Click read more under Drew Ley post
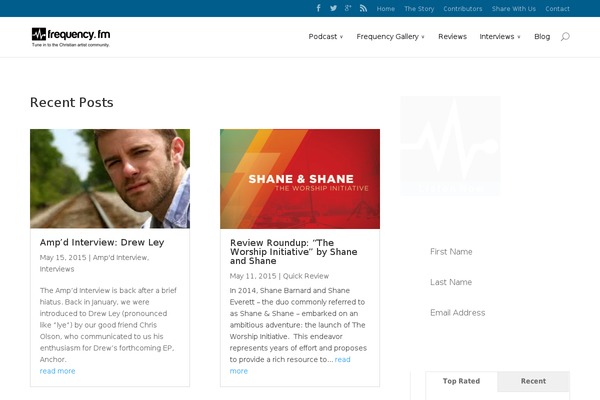 pos(57,371)
